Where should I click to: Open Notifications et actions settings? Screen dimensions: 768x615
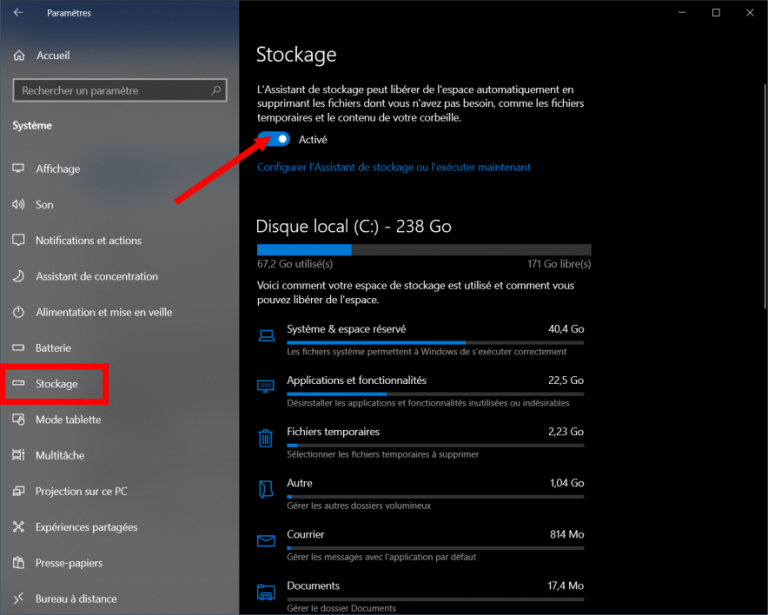click(x=88, y=241)
